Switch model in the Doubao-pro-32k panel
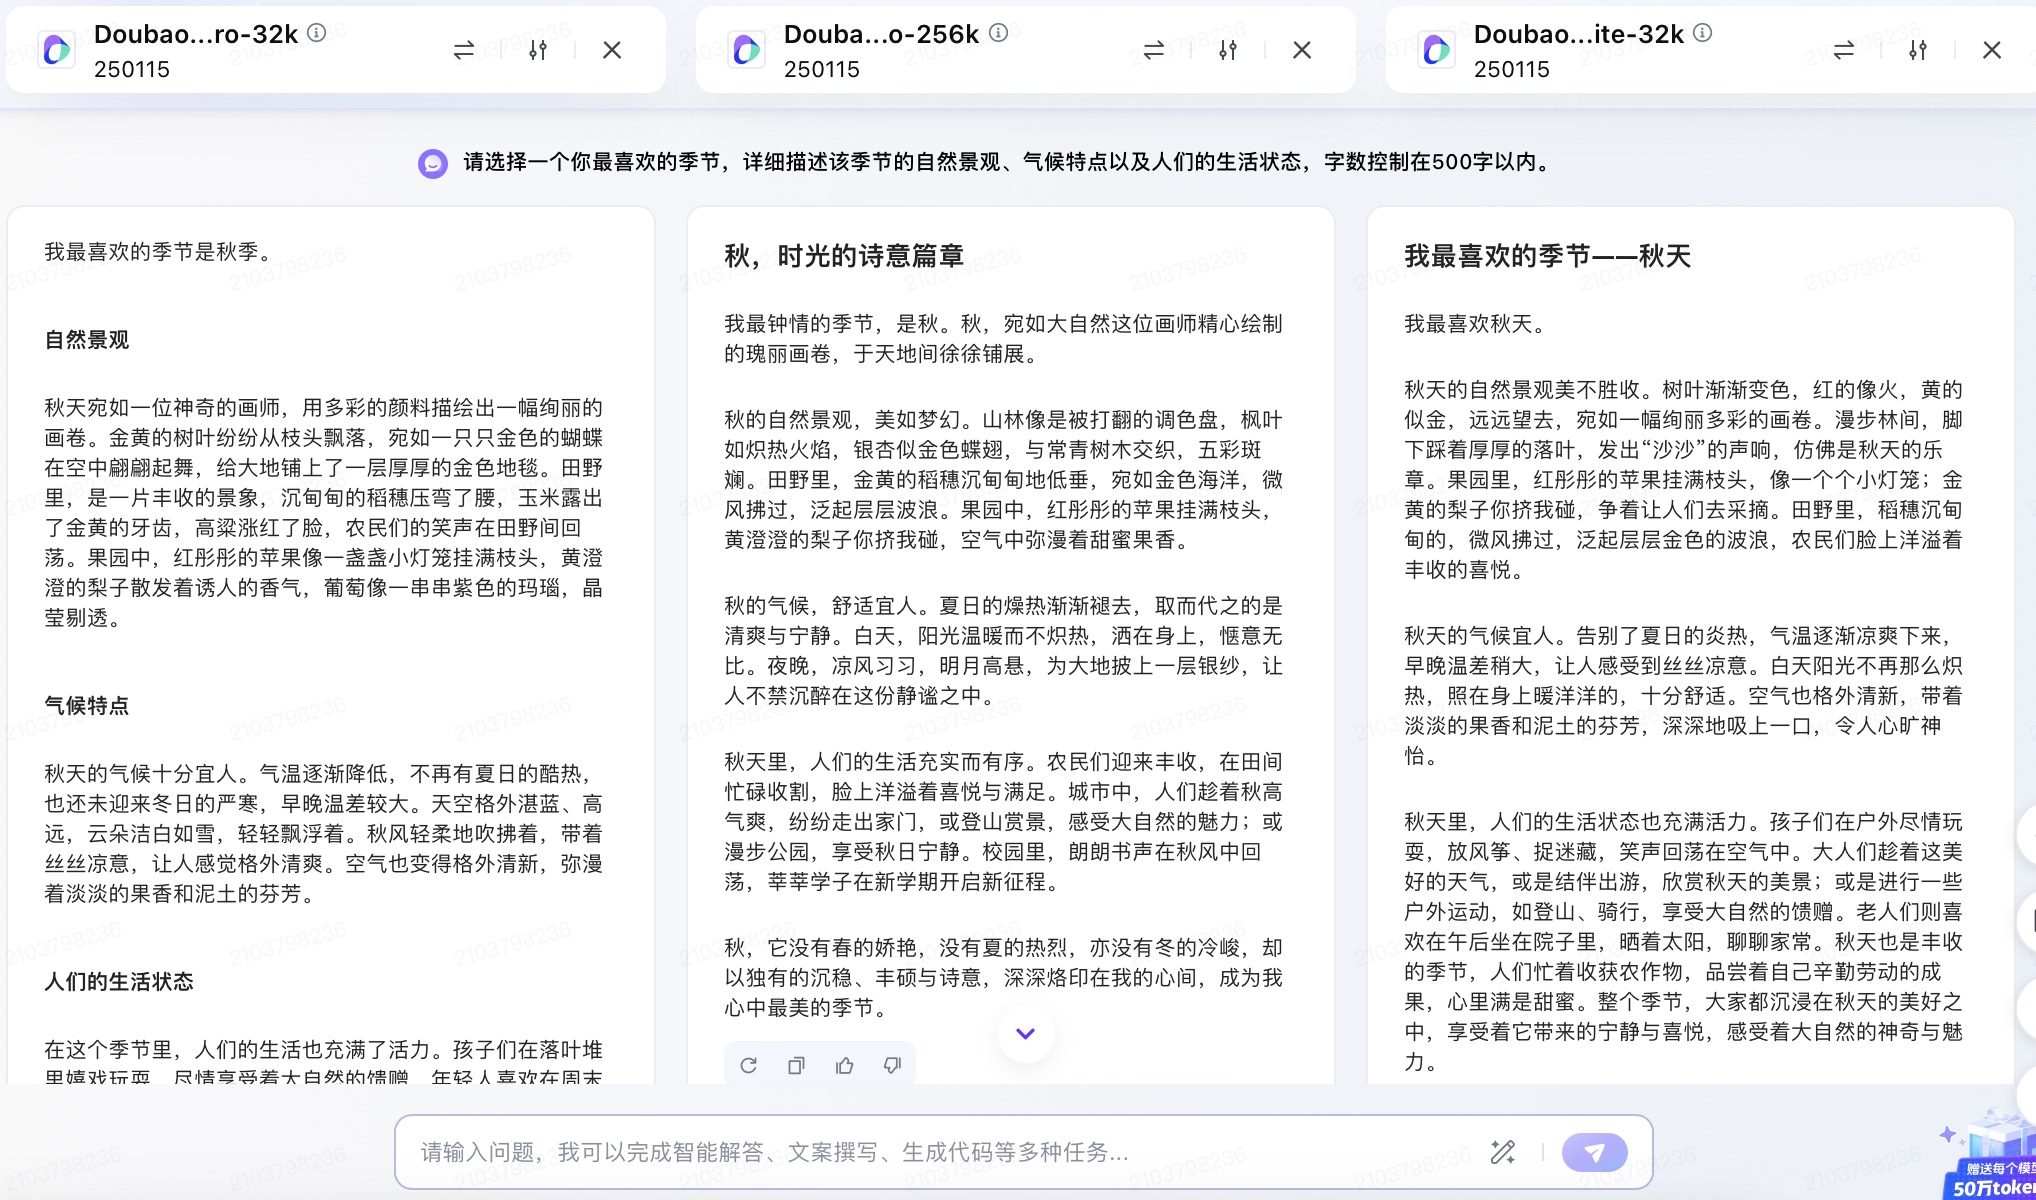The height and width of the screenshot is (1200, 2036). (464, 50)
